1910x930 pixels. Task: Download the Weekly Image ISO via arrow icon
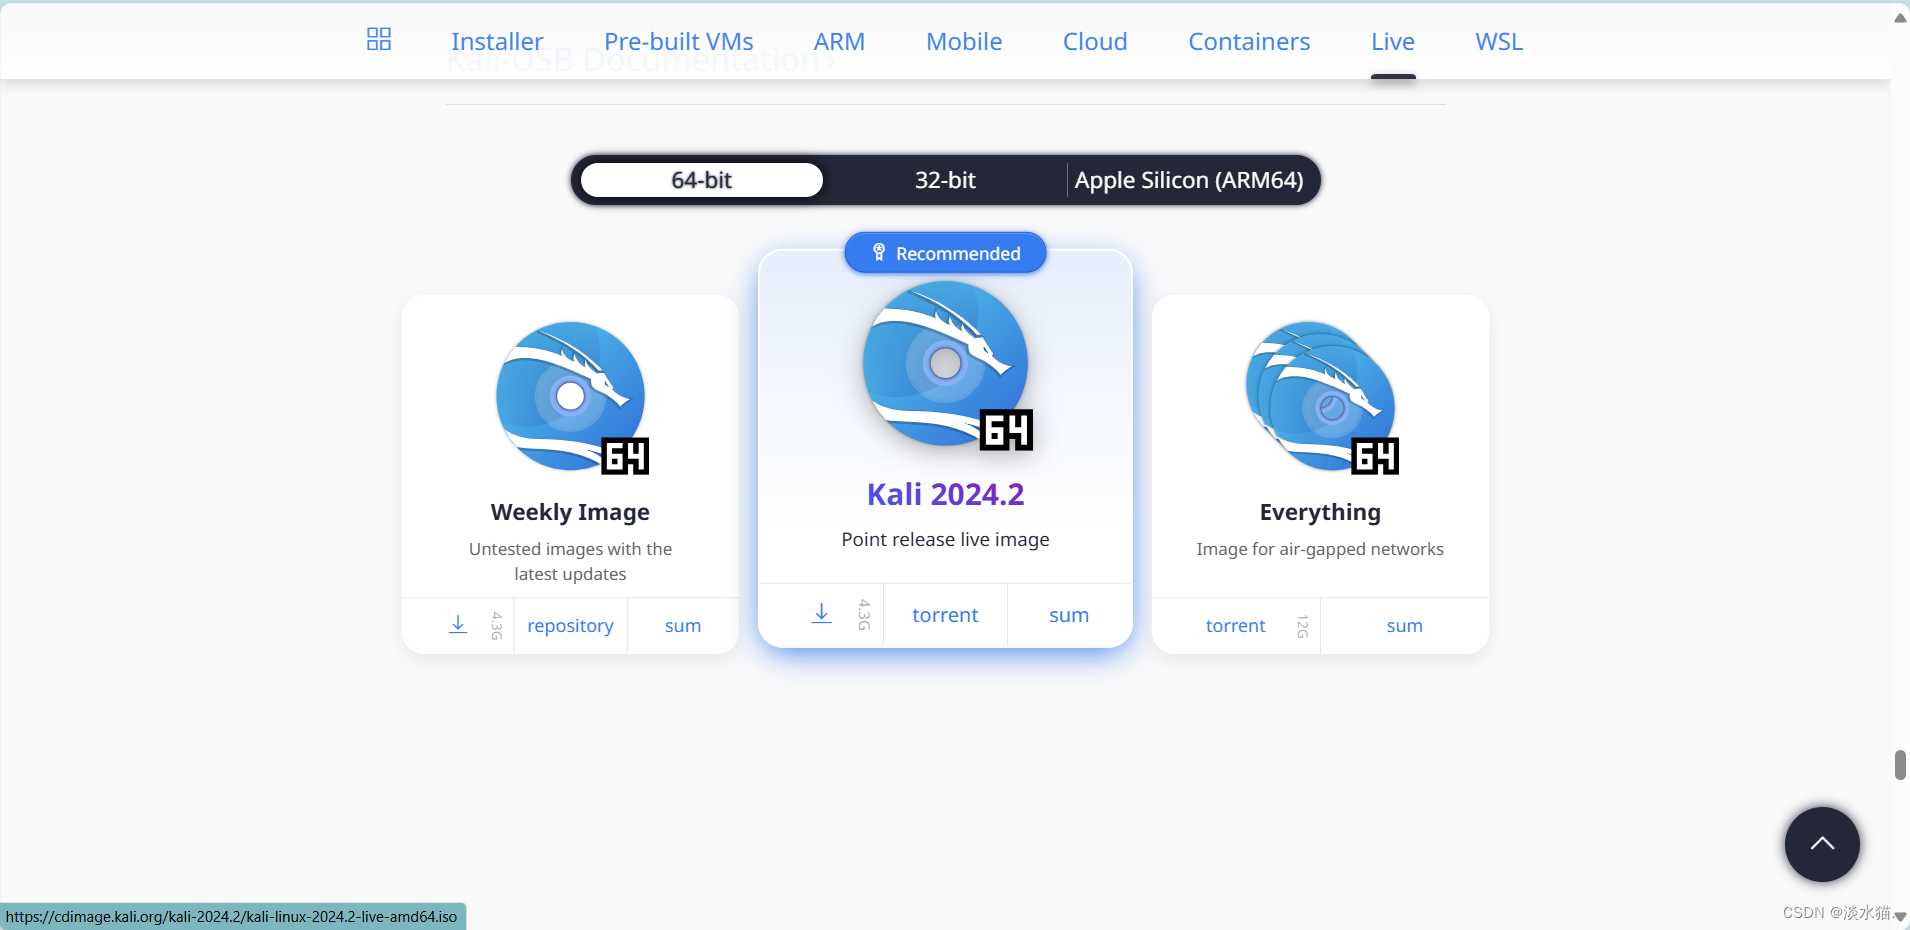458,625
